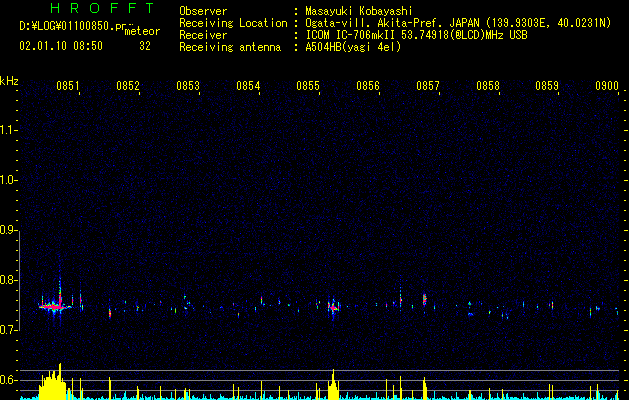The width and height of the screenshot is (629, 400).
Task: Click the 0.8 kHz axis label
Action: 8,280
